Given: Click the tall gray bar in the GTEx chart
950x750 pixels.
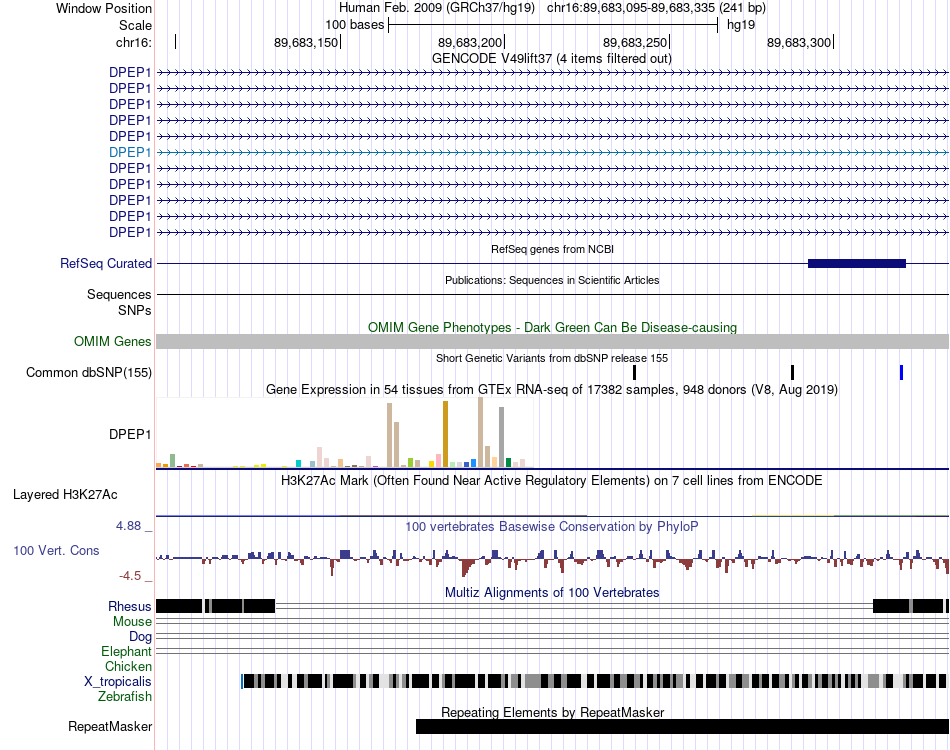Looking at the screenshot, I should [x=502, y=437].
